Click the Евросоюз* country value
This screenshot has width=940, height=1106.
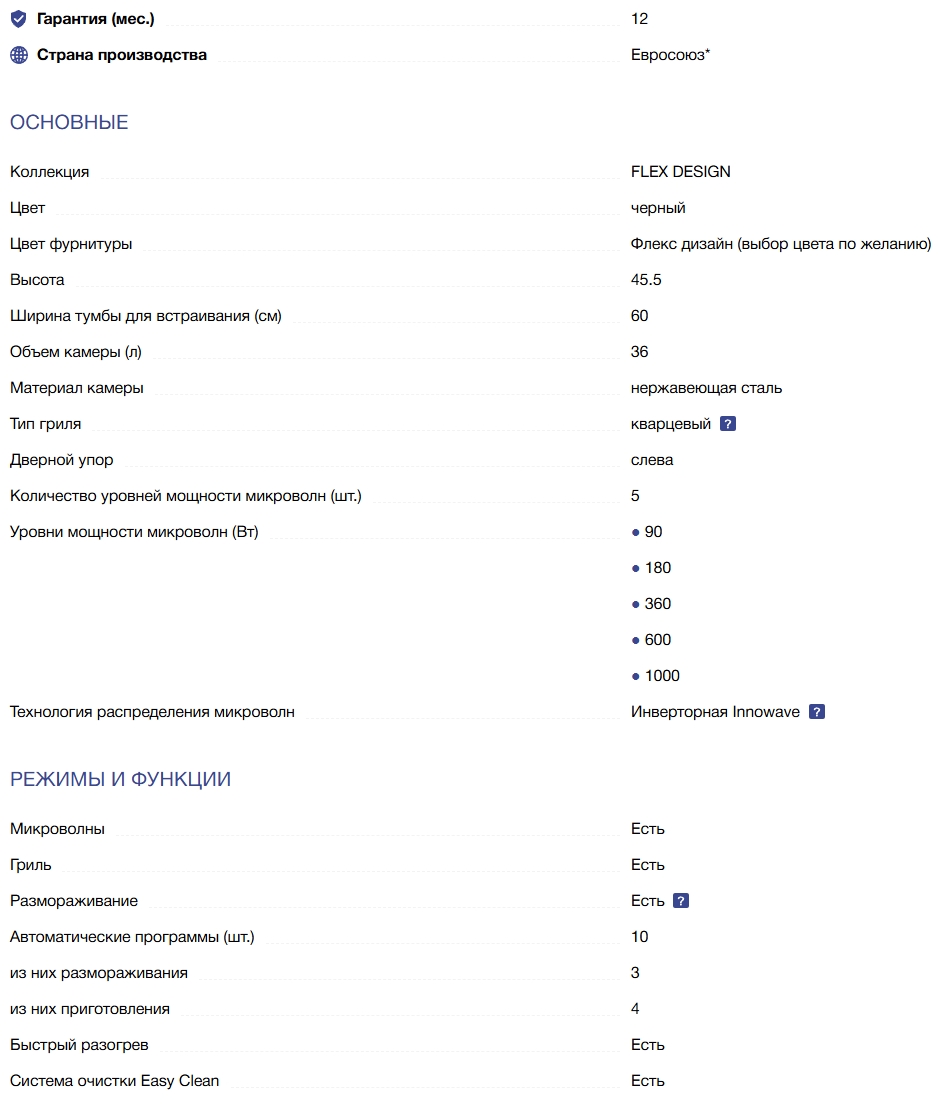tap(670, 55)
